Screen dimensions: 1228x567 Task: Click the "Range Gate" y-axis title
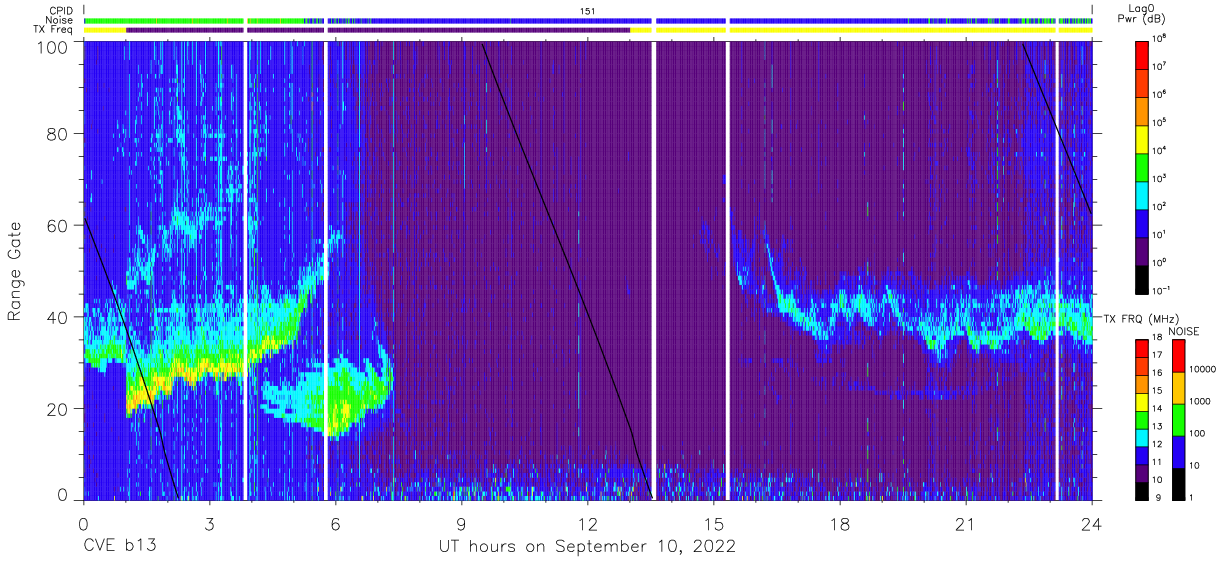15,271
